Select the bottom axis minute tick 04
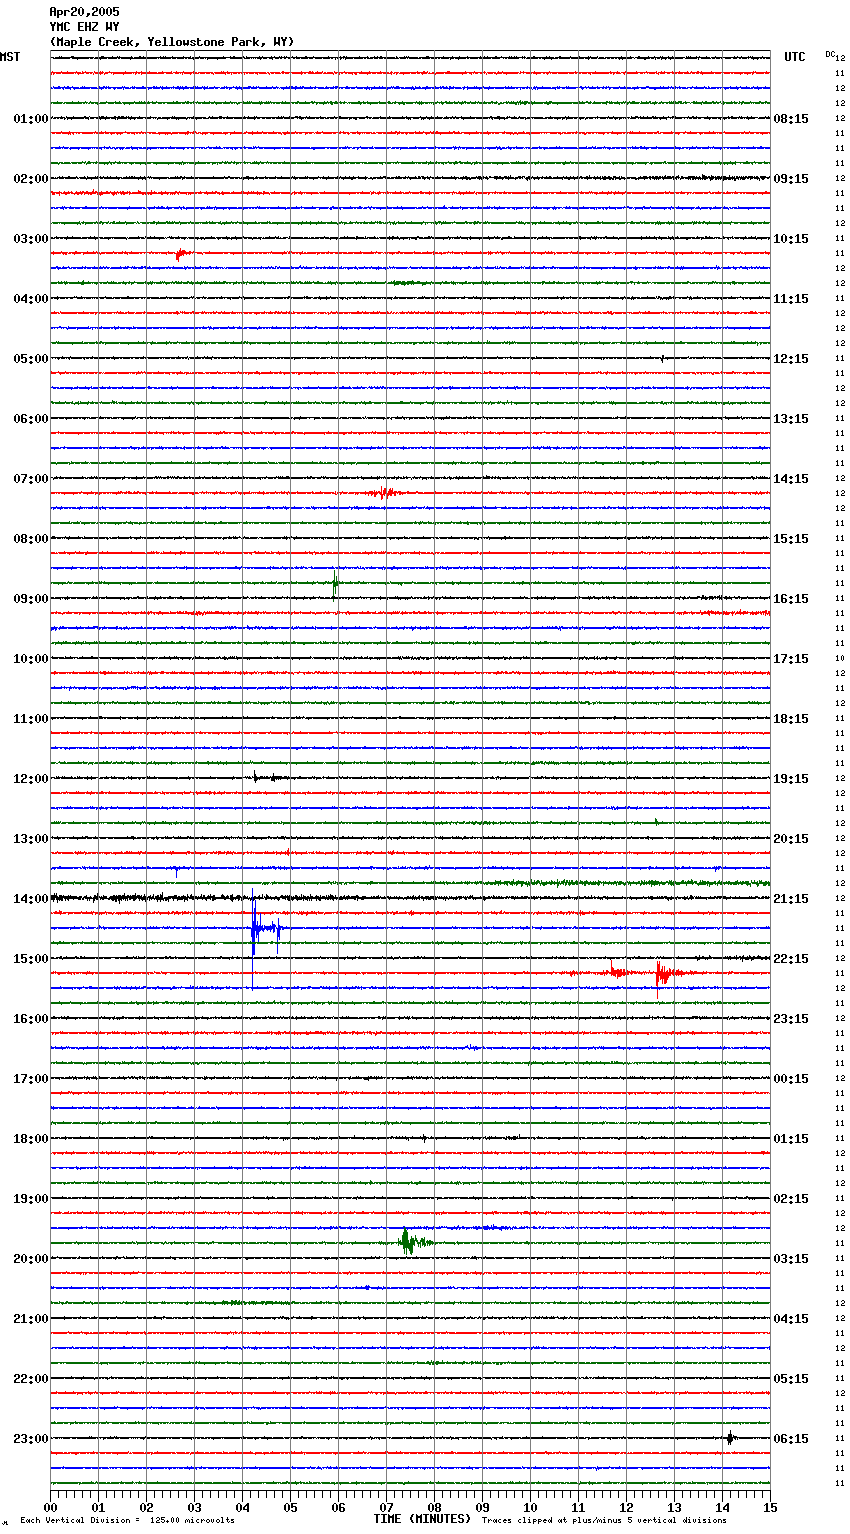Screen dimensions: 850x1534 coord(242,1508)
